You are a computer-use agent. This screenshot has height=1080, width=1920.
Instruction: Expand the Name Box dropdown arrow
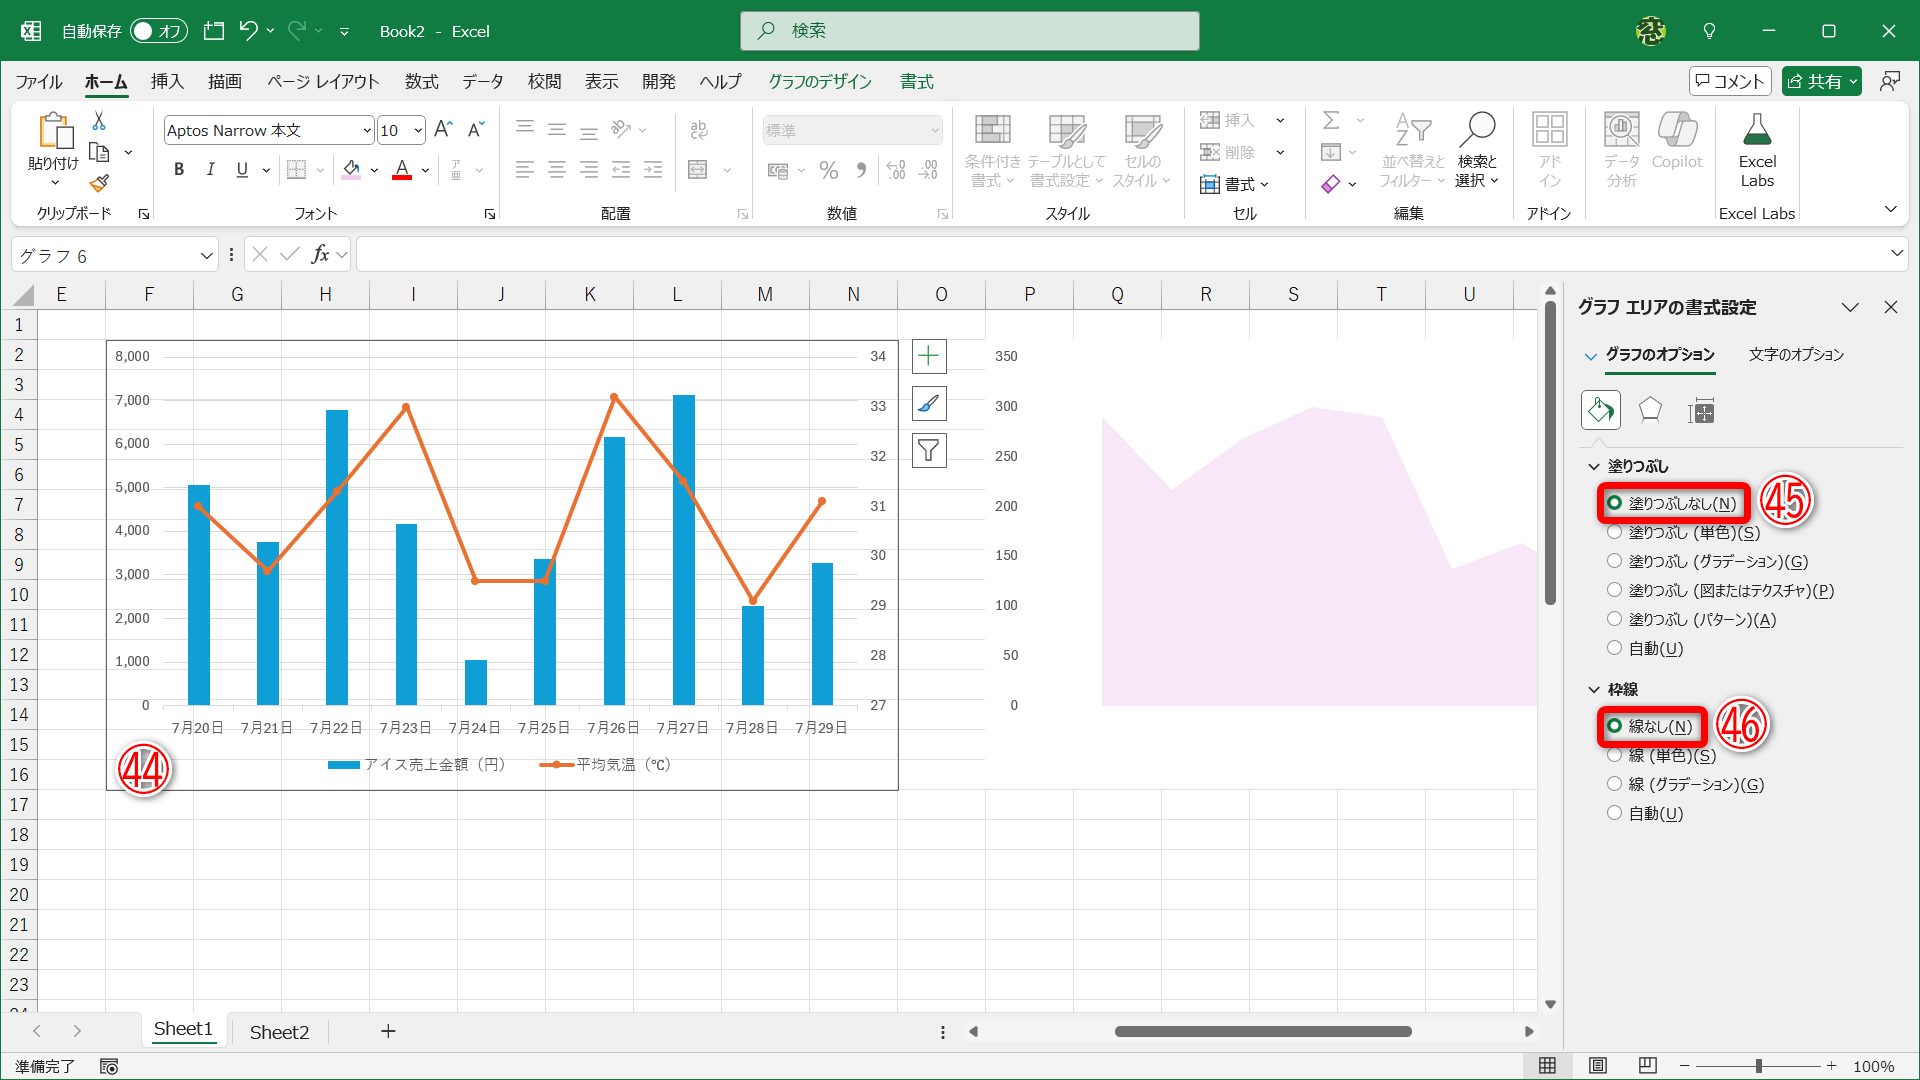[x=206, y=256]
